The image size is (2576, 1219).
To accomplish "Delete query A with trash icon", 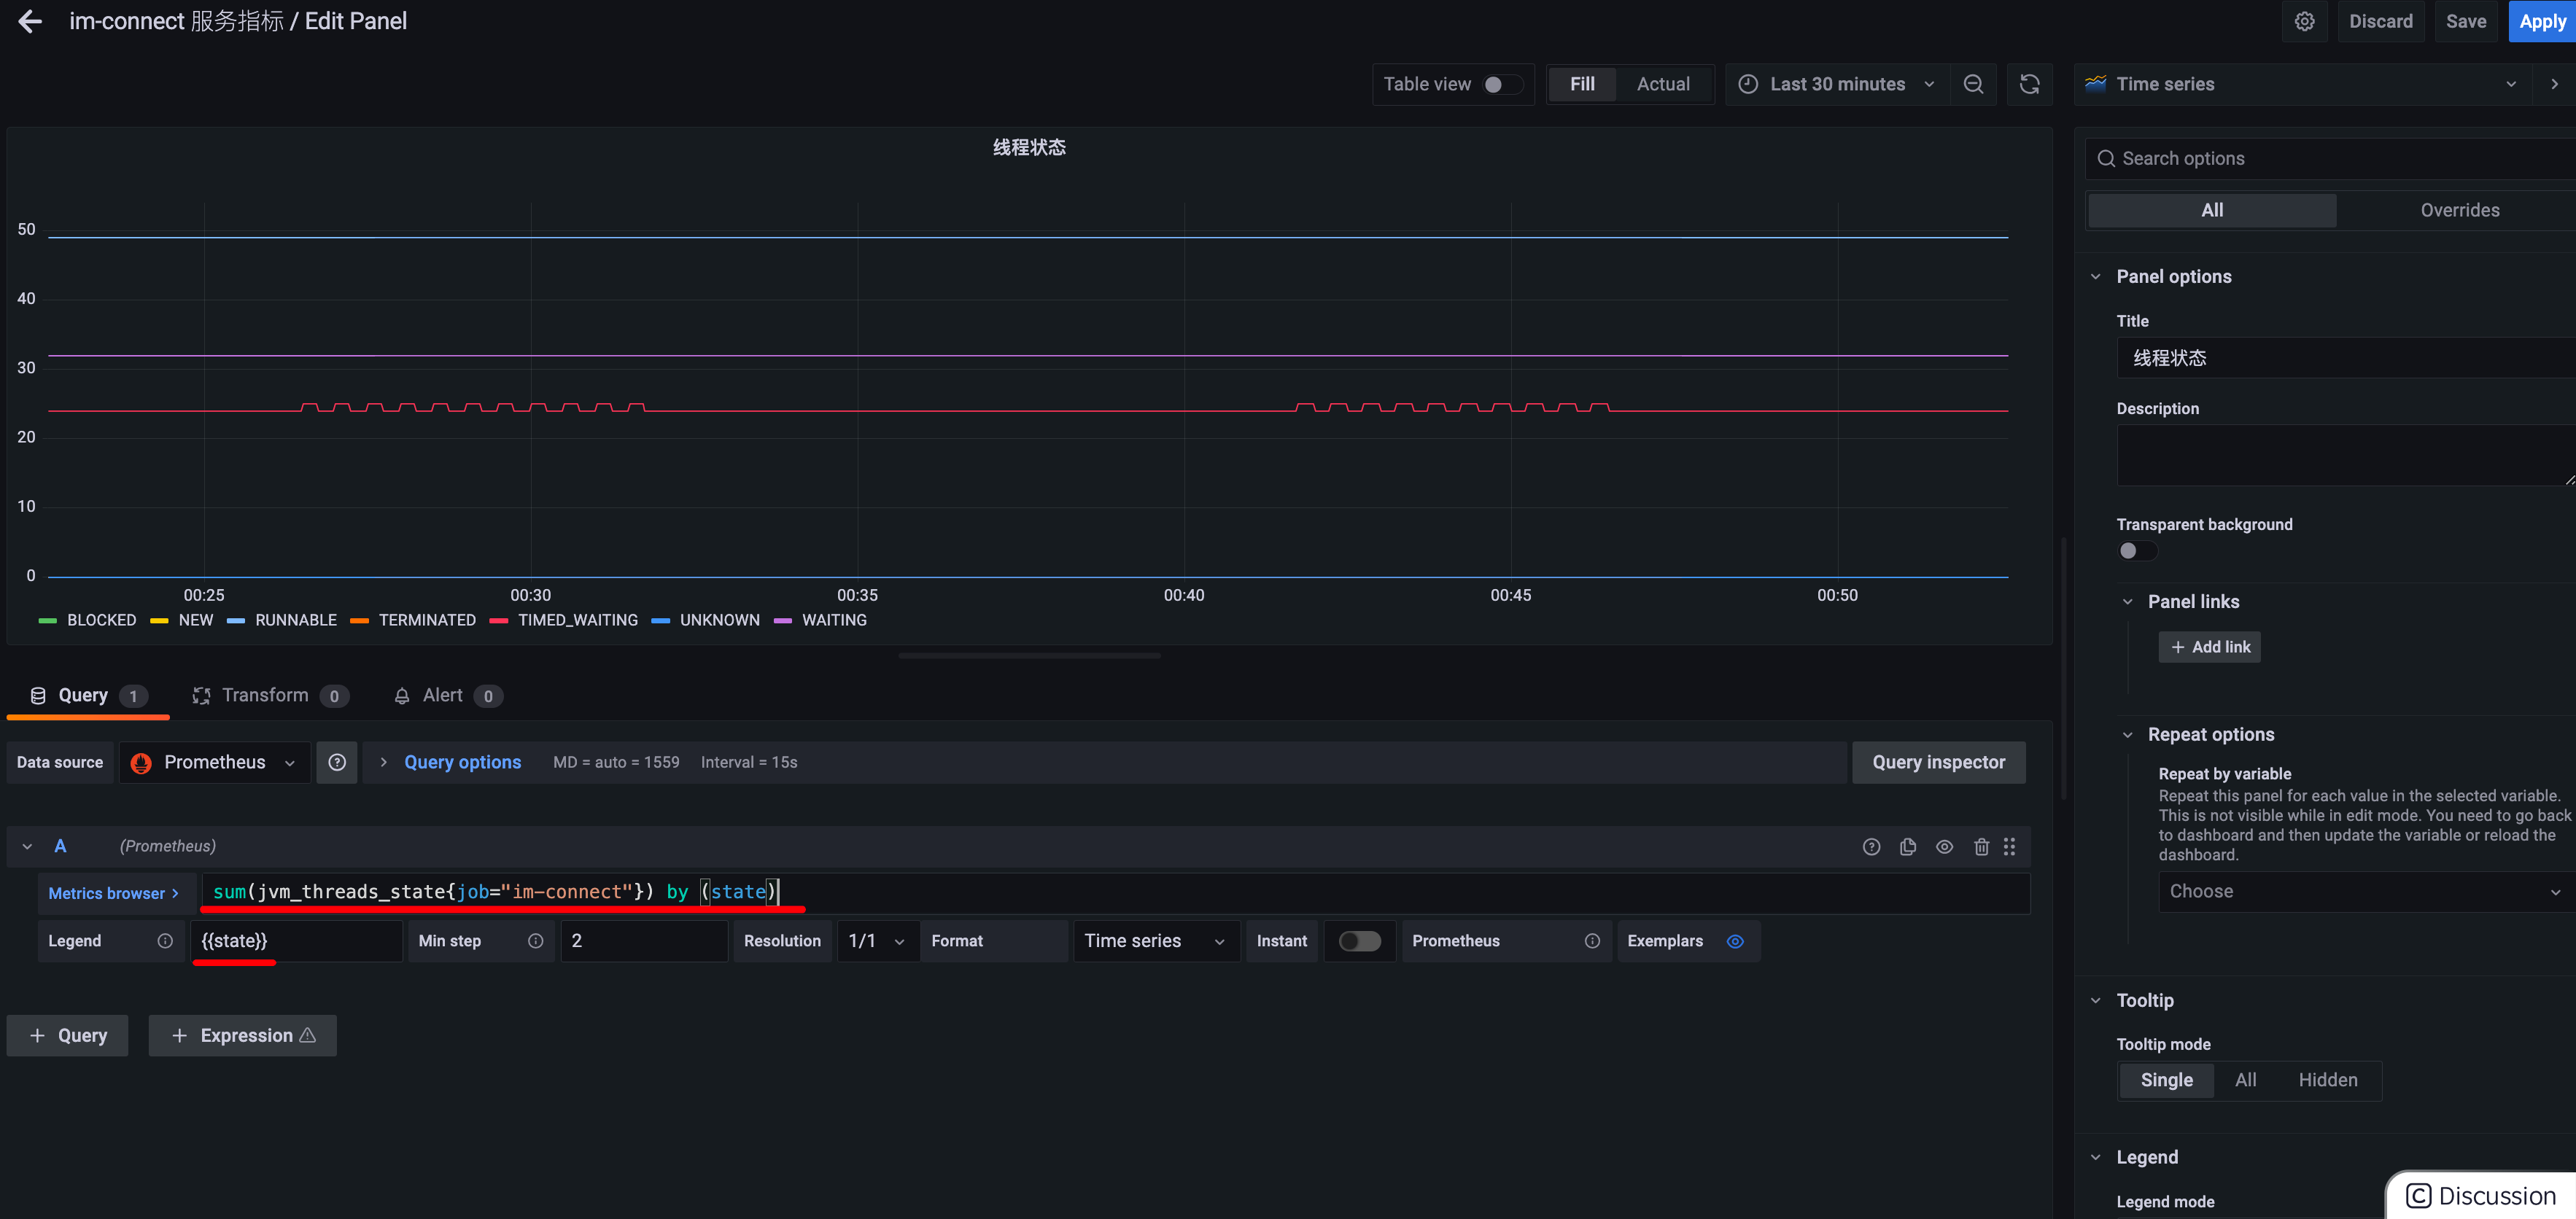I will (1981, 846).
